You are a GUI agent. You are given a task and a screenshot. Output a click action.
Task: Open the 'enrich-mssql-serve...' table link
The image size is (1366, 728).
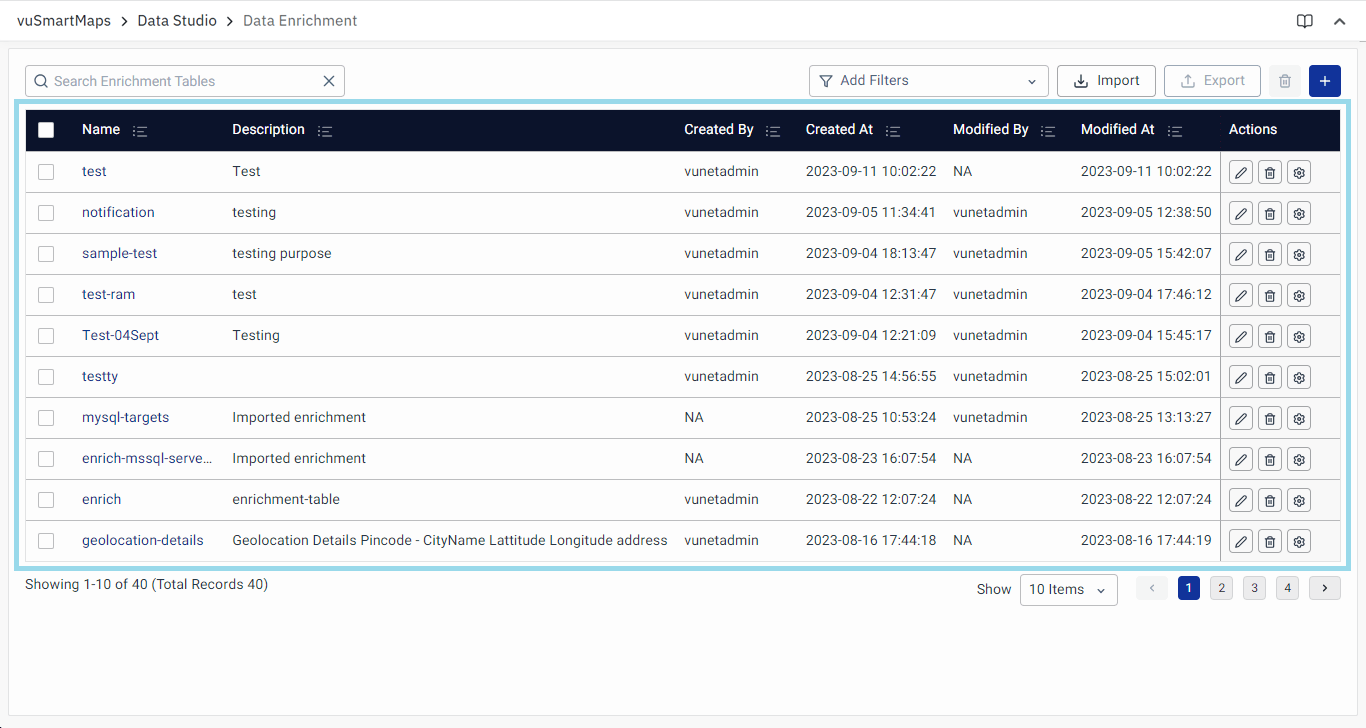tap(147, 459)
